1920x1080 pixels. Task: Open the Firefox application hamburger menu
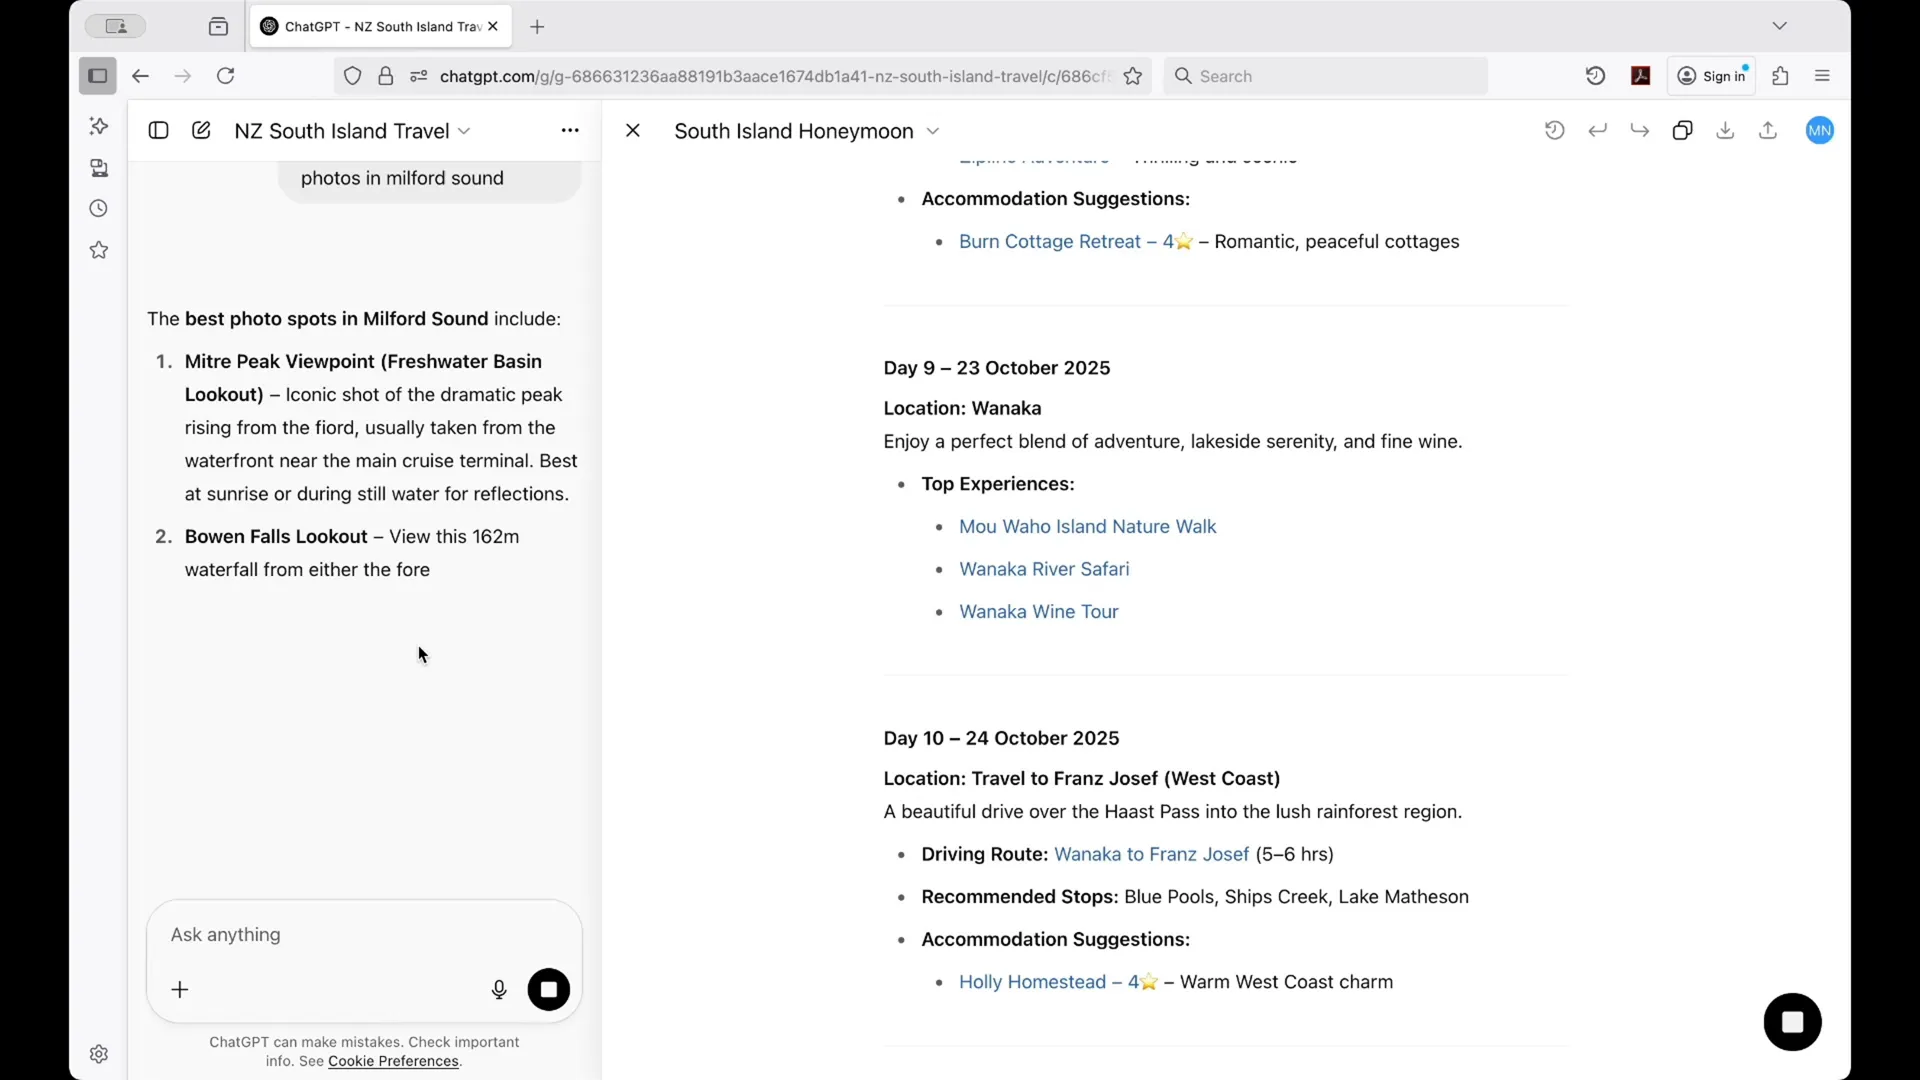(1822, 76)
